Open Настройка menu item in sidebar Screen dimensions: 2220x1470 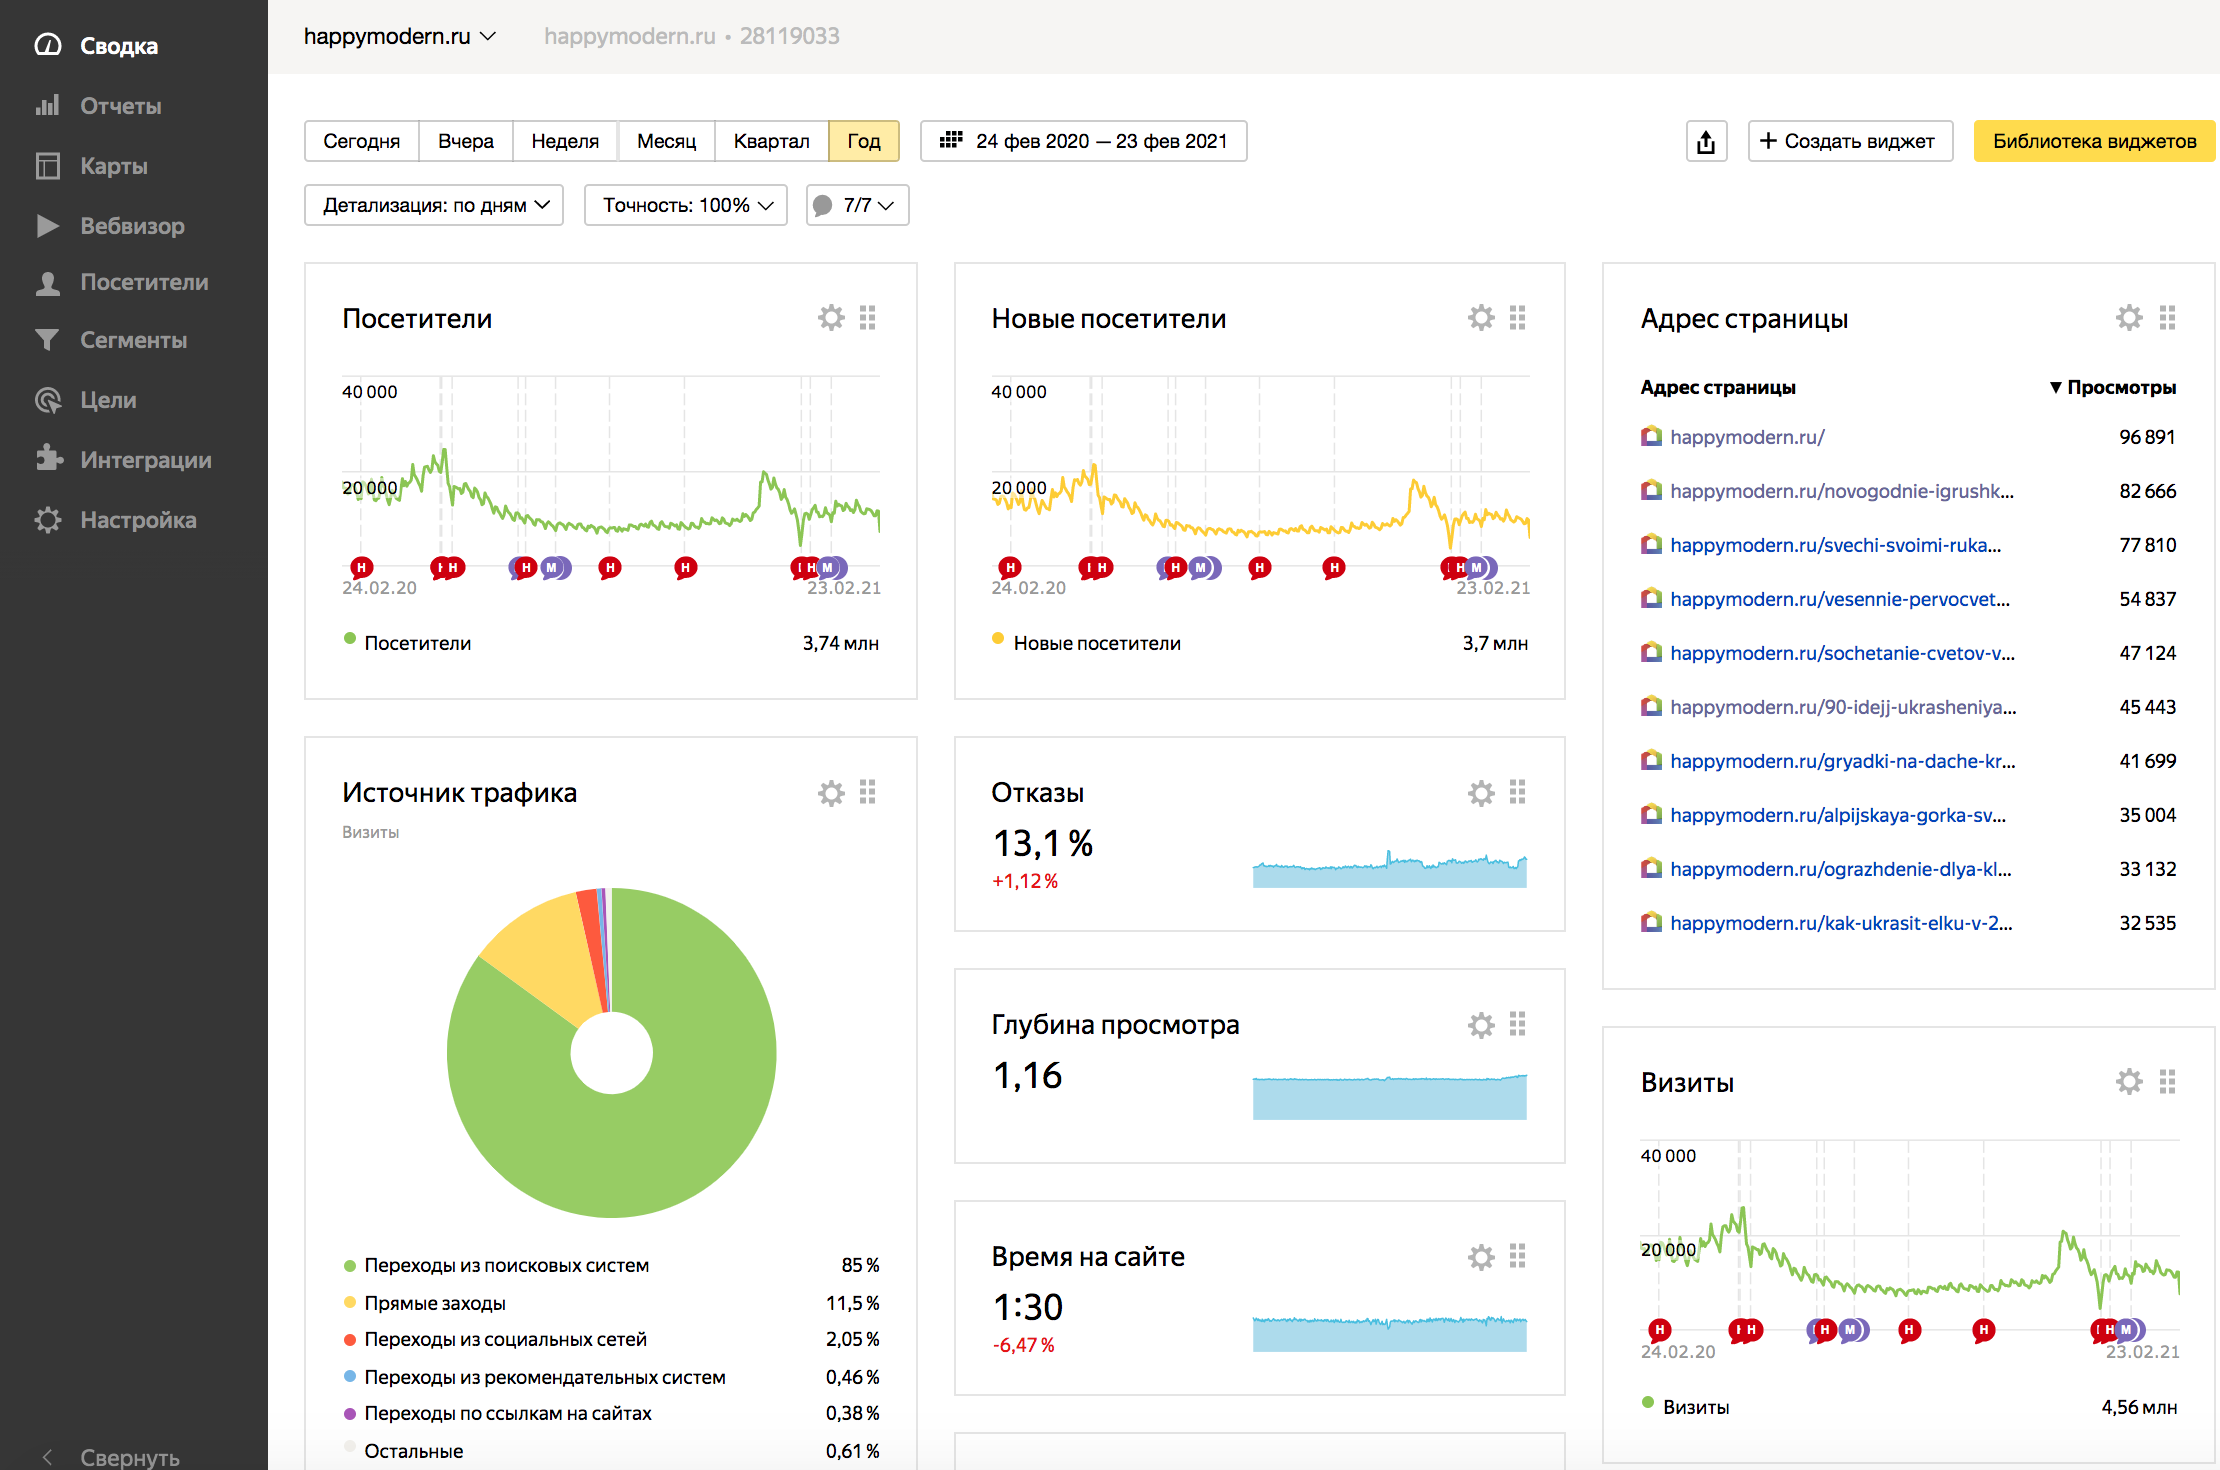(138, 520)
